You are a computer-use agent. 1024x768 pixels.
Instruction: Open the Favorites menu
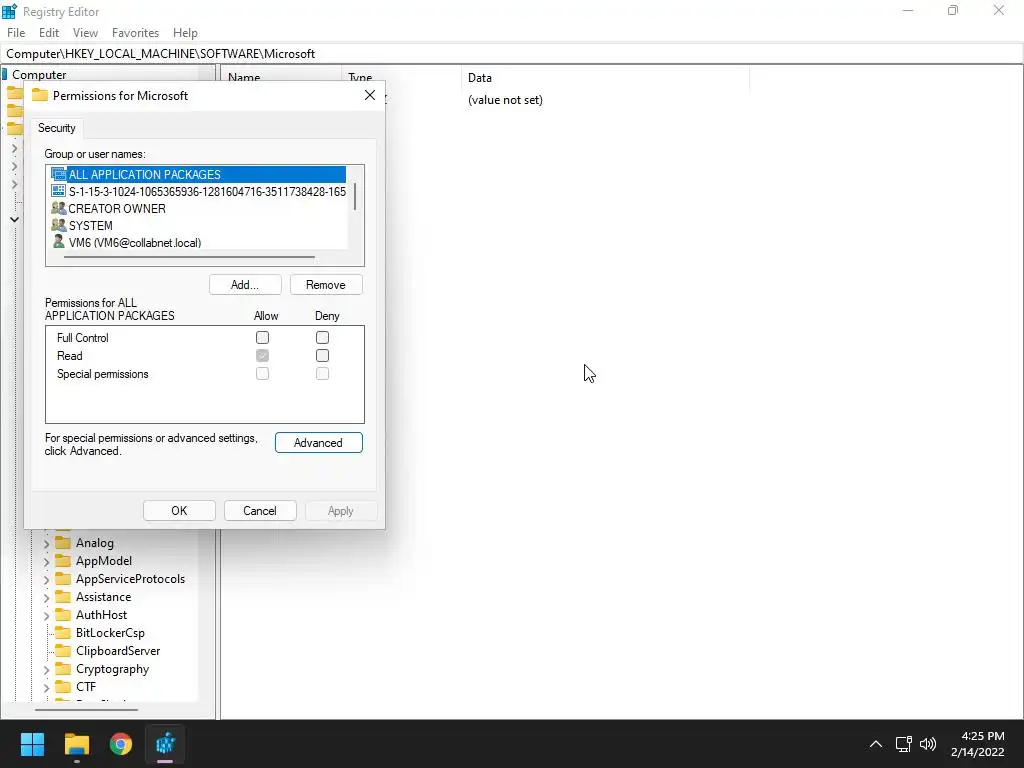pyautogui.click(x=135, y=33)
